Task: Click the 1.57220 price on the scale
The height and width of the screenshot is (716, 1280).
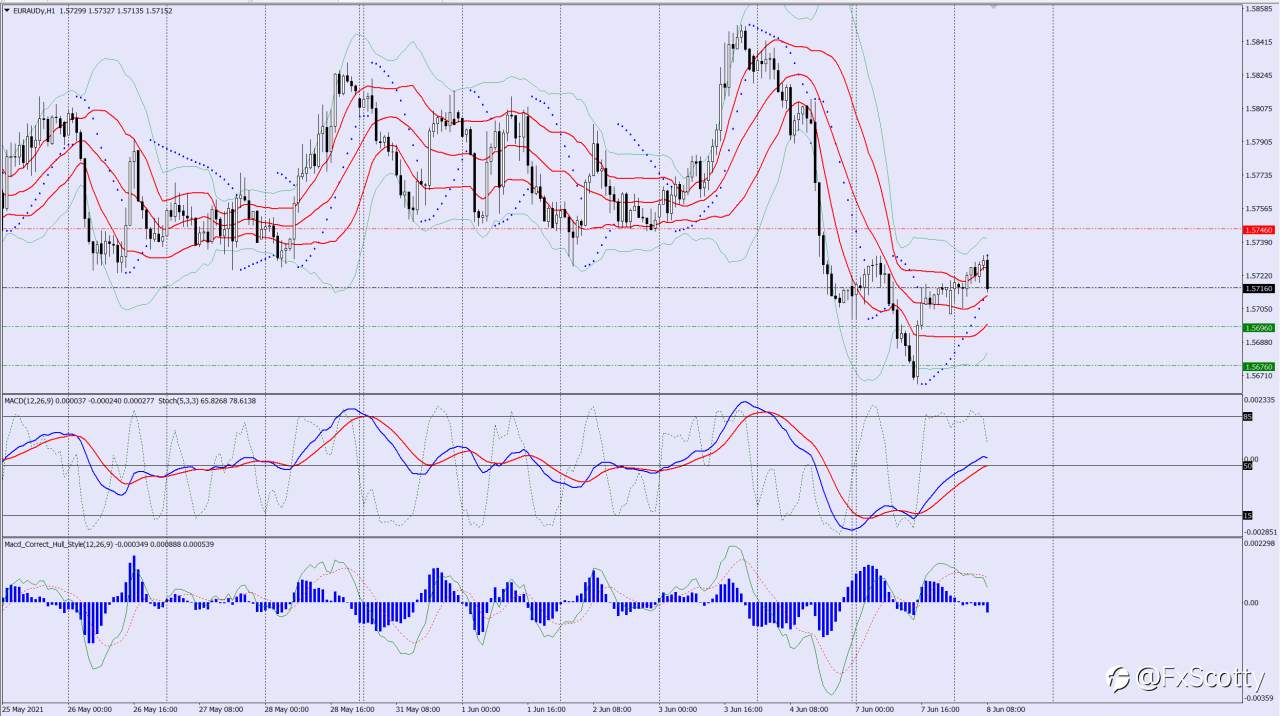Action: (x=1259, y=275)
